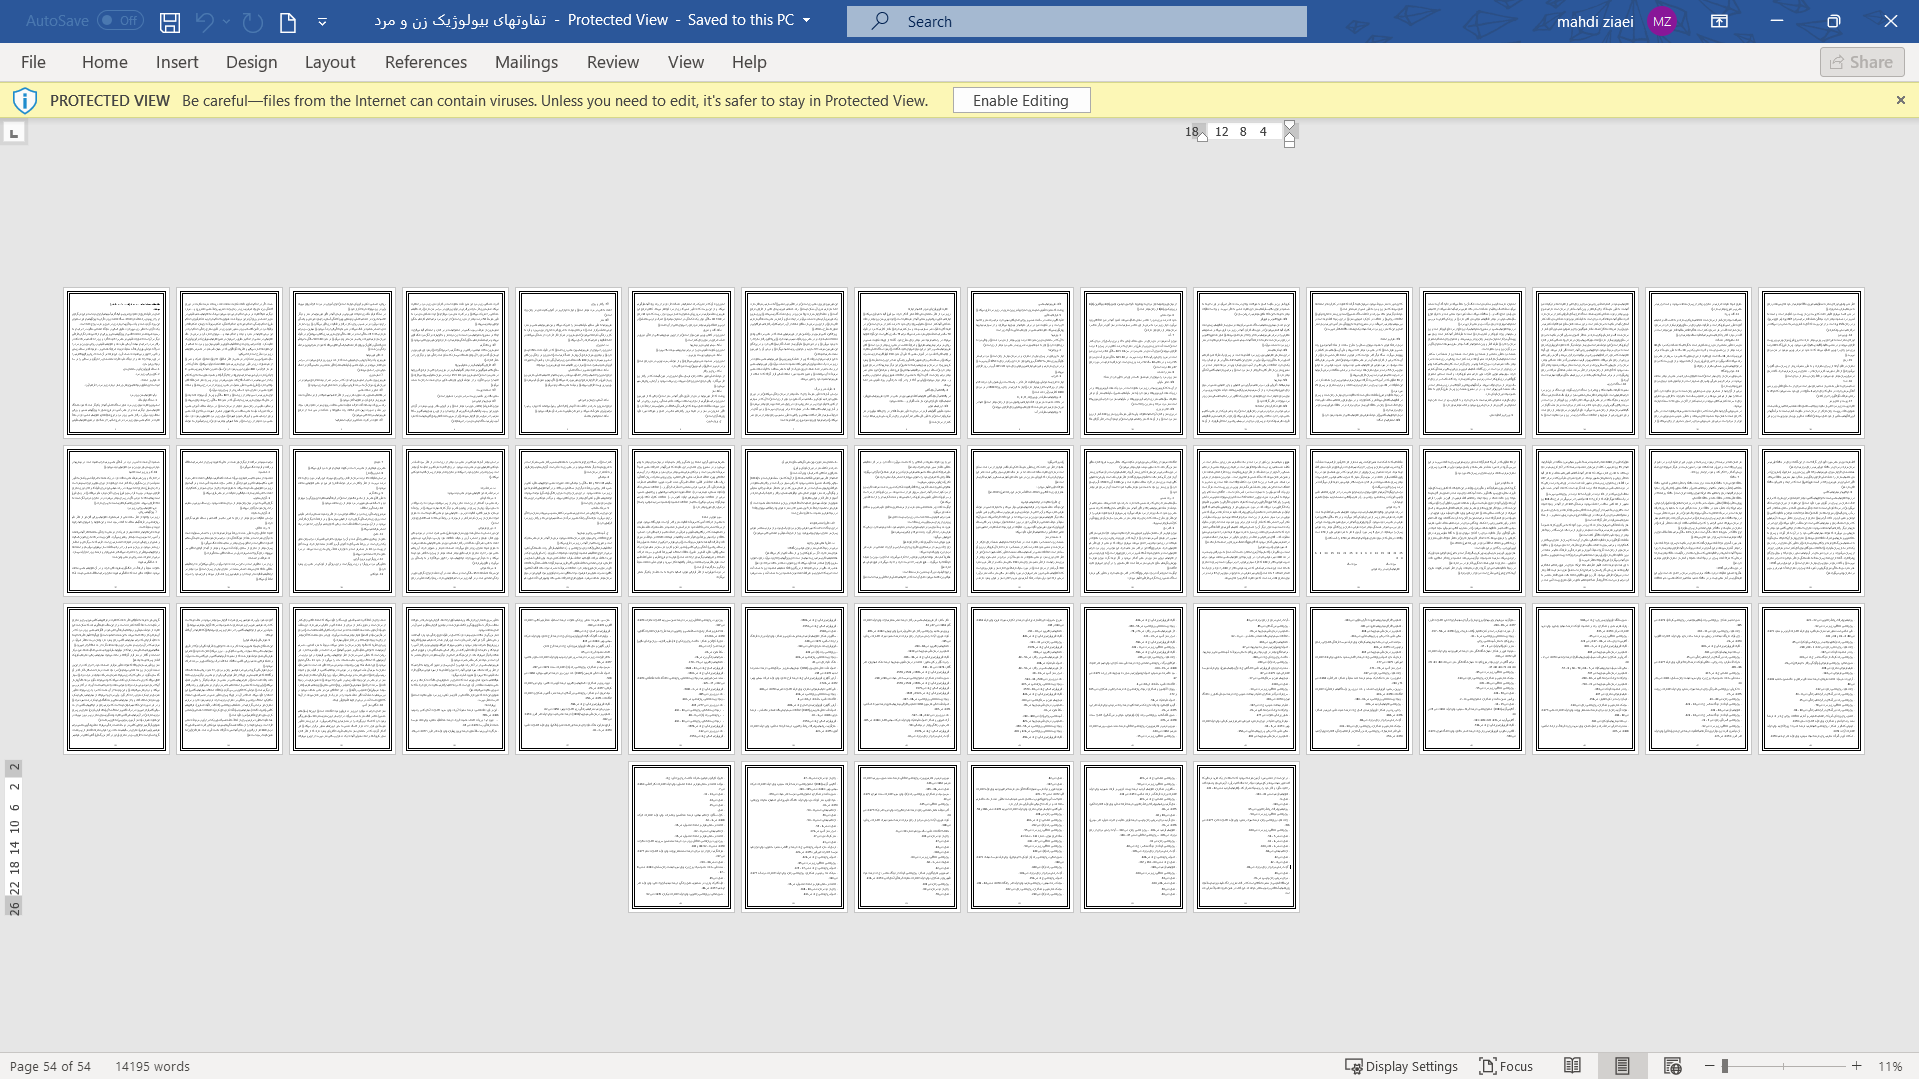Click the Zoom Out minus button
This screenshot has height=1079, width=1919.
[x=1710, y=1066]
